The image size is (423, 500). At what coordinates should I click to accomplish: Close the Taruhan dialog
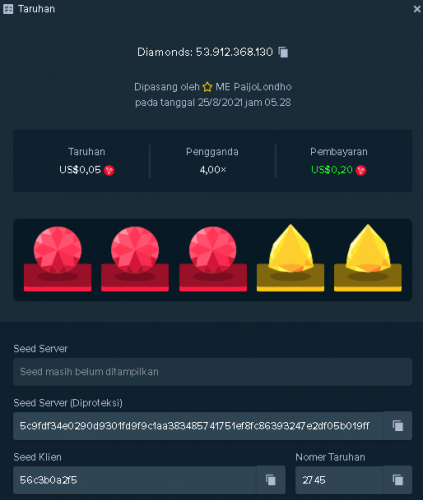click(417, 9)
